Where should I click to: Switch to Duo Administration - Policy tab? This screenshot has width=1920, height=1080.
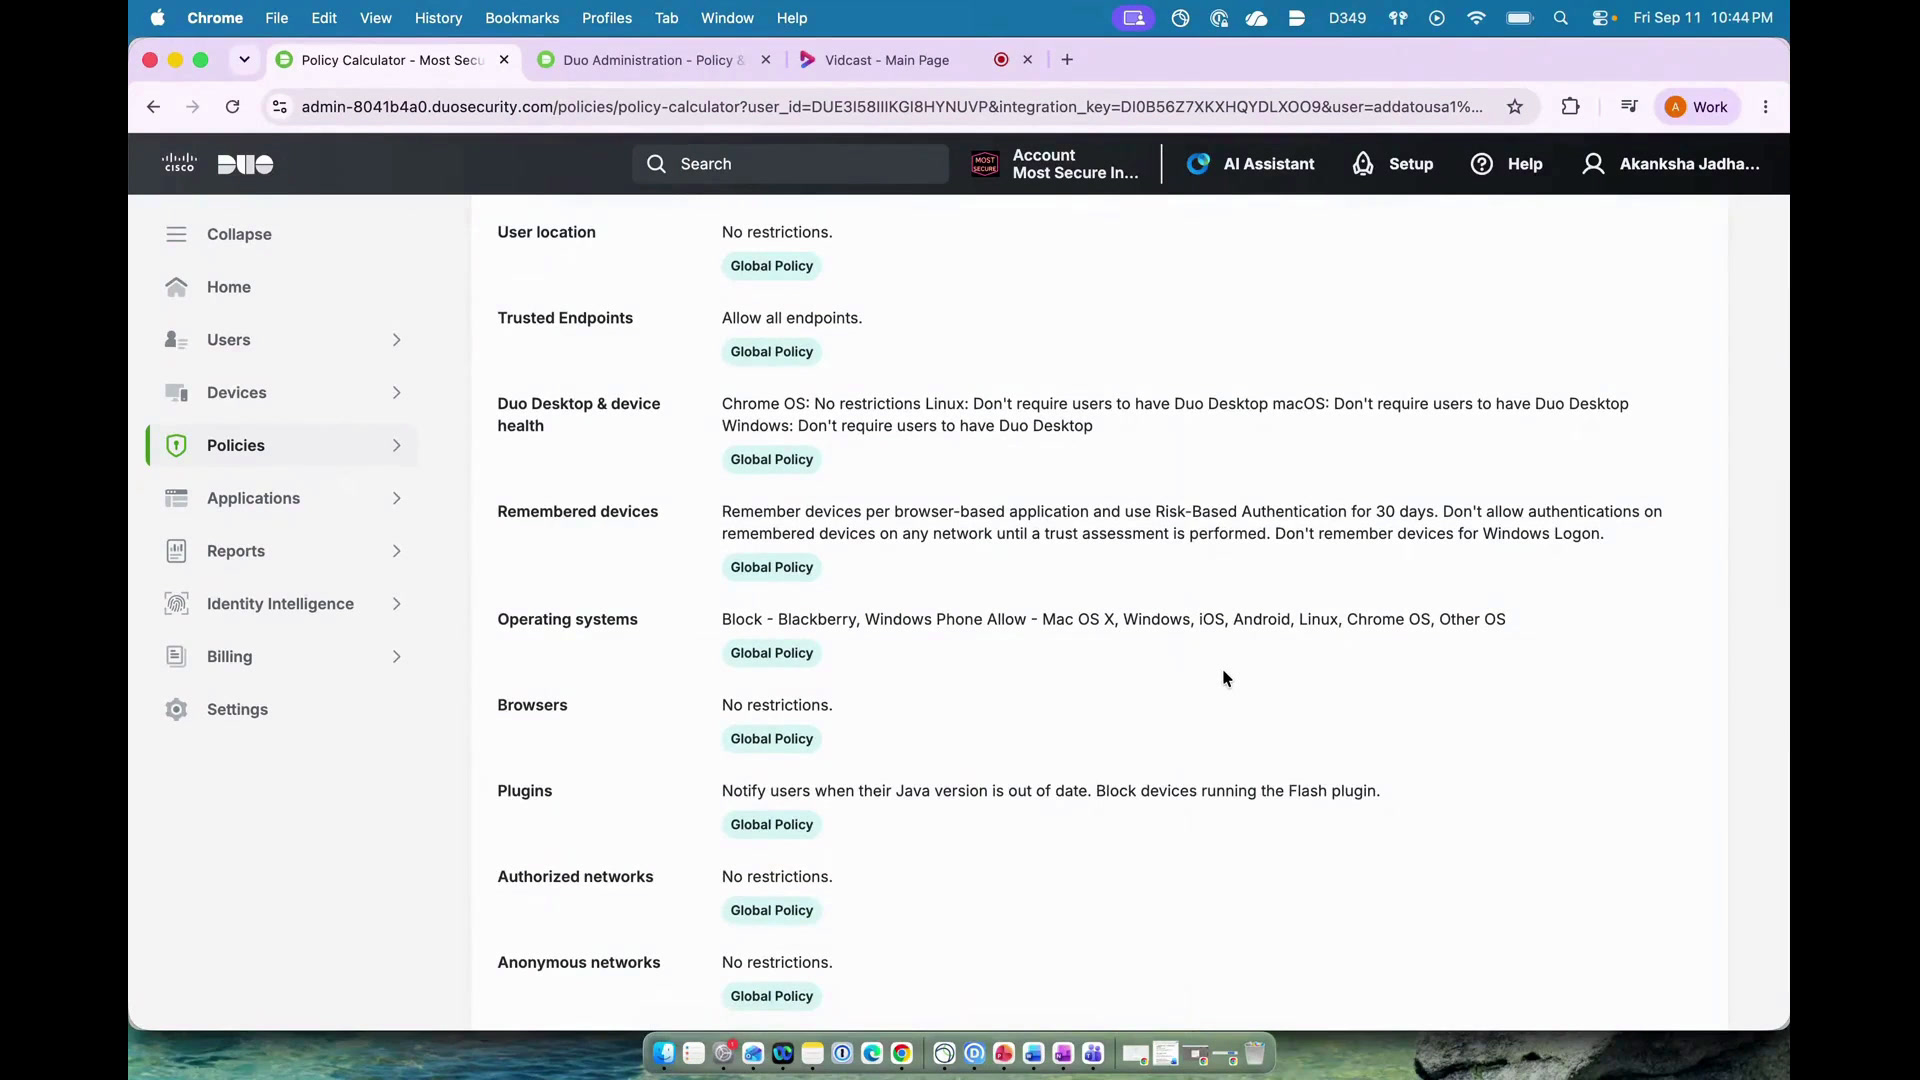(654, 60)
